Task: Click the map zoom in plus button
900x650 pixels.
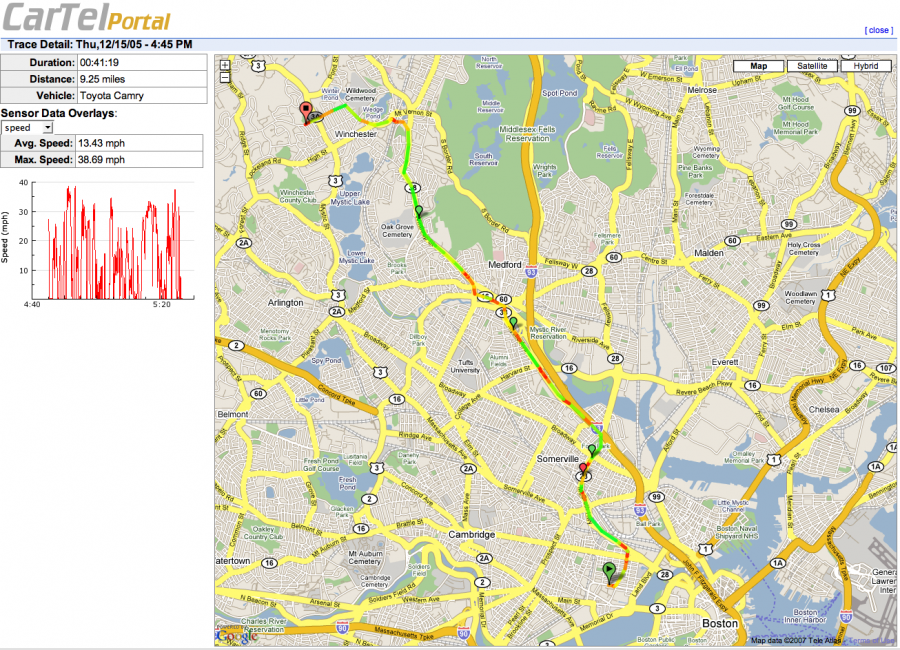Action: point(225,65)
